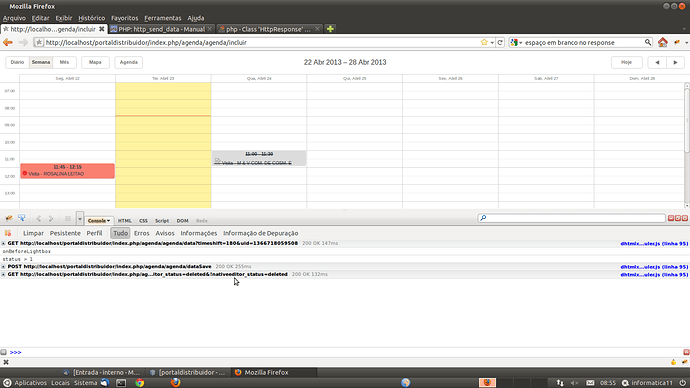Switch to the Firebug HTML tab
The height and width of the screenshot is (388, 690).
pyautogui.click(x=125, y=221)
